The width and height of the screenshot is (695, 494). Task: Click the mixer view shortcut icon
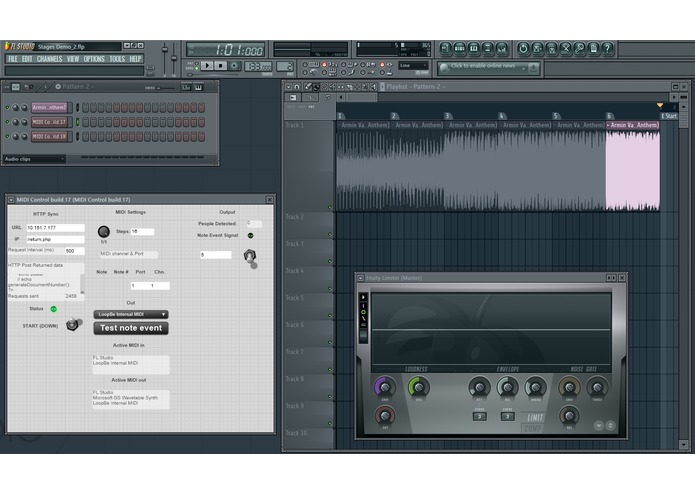(x=502, y=48)
